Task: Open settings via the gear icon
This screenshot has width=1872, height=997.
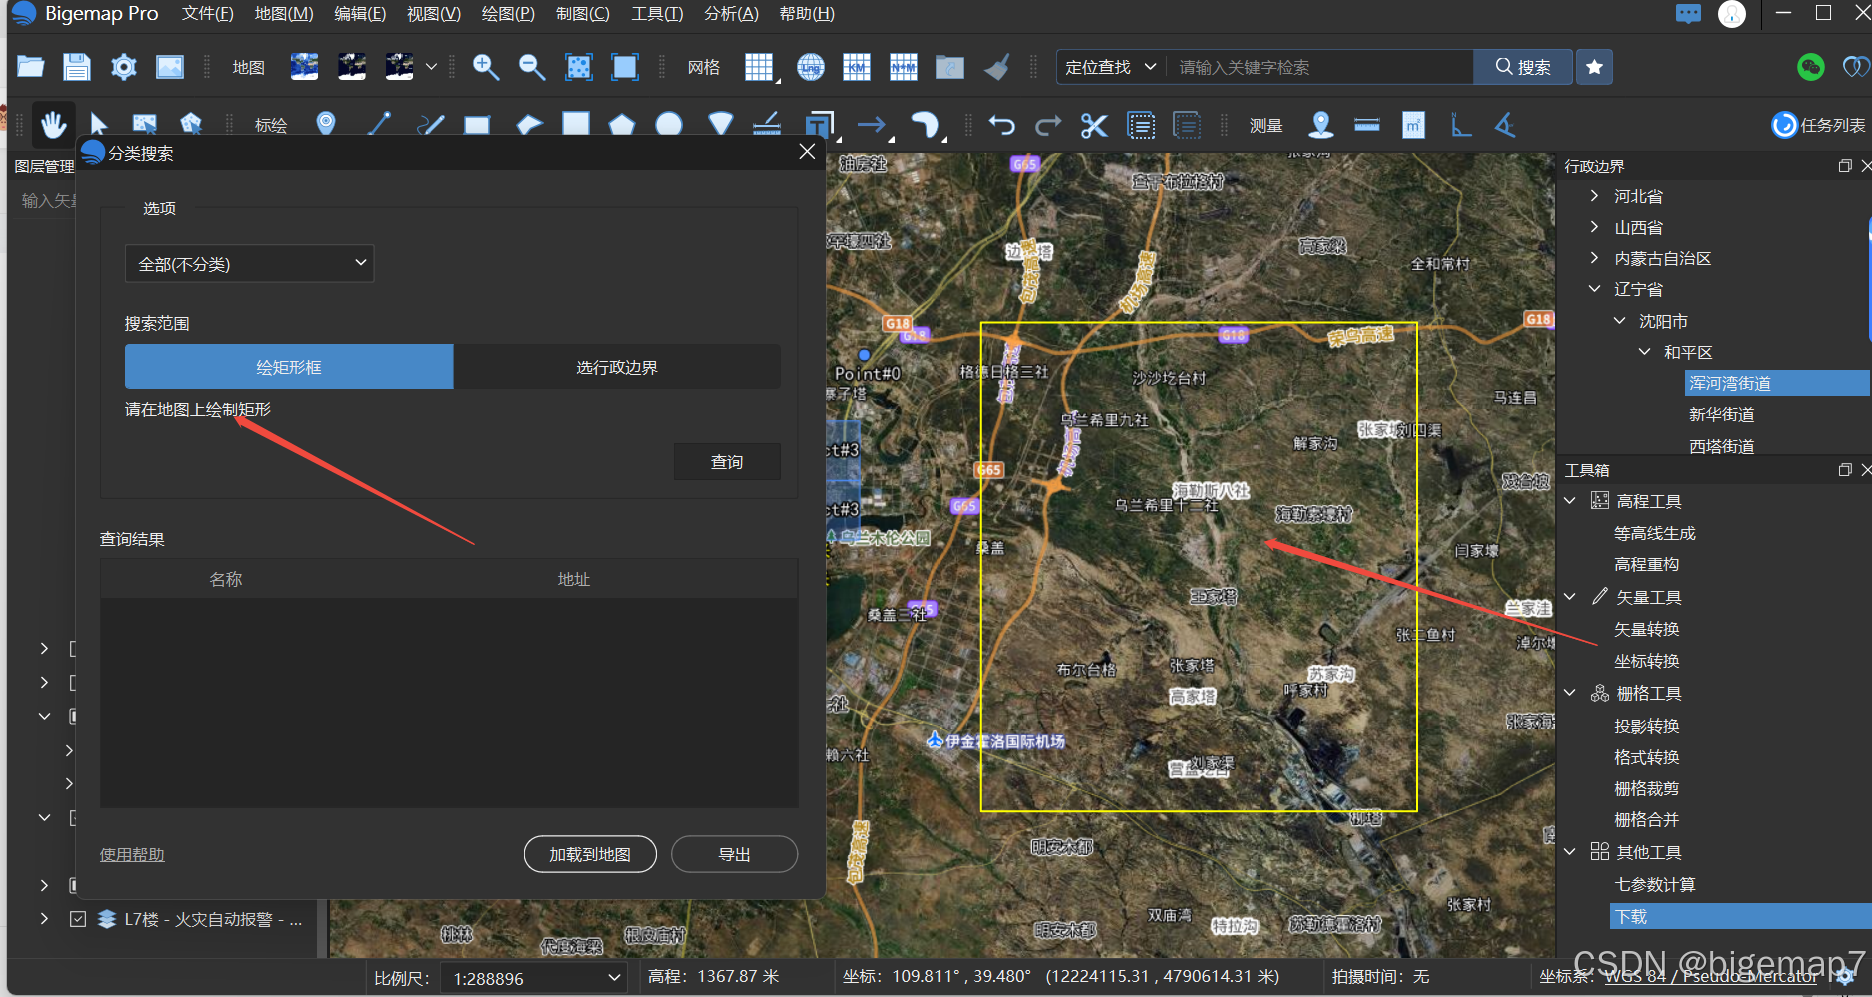Action: tap(124, 67)
